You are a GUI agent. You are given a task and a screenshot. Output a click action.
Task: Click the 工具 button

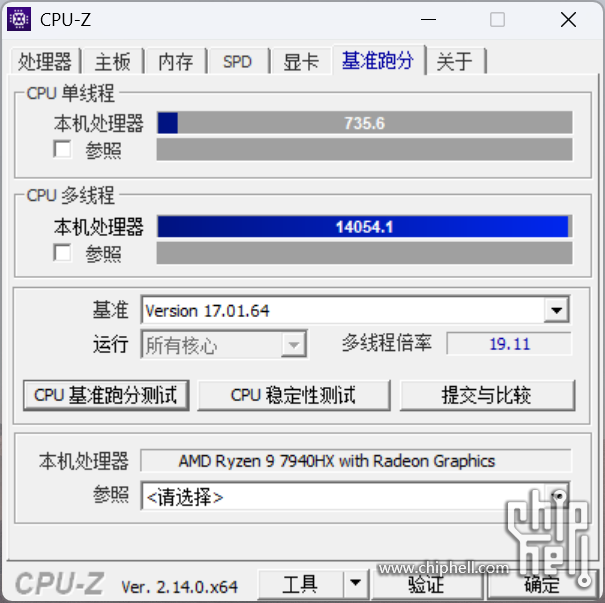[300, 584]
